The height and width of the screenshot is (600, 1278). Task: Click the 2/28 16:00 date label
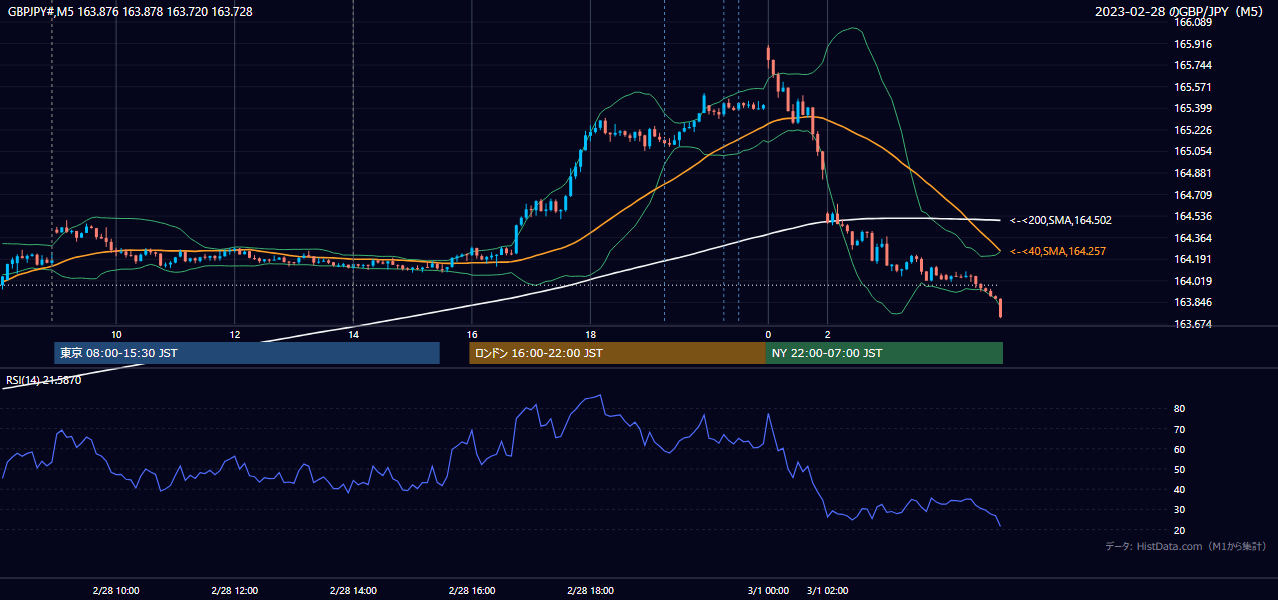472,591
